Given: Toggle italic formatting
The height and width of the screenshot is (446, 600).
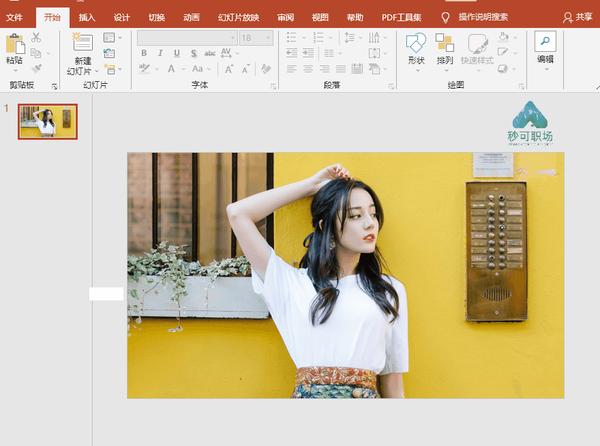Looking at the screenshot, I should point(160,54).
